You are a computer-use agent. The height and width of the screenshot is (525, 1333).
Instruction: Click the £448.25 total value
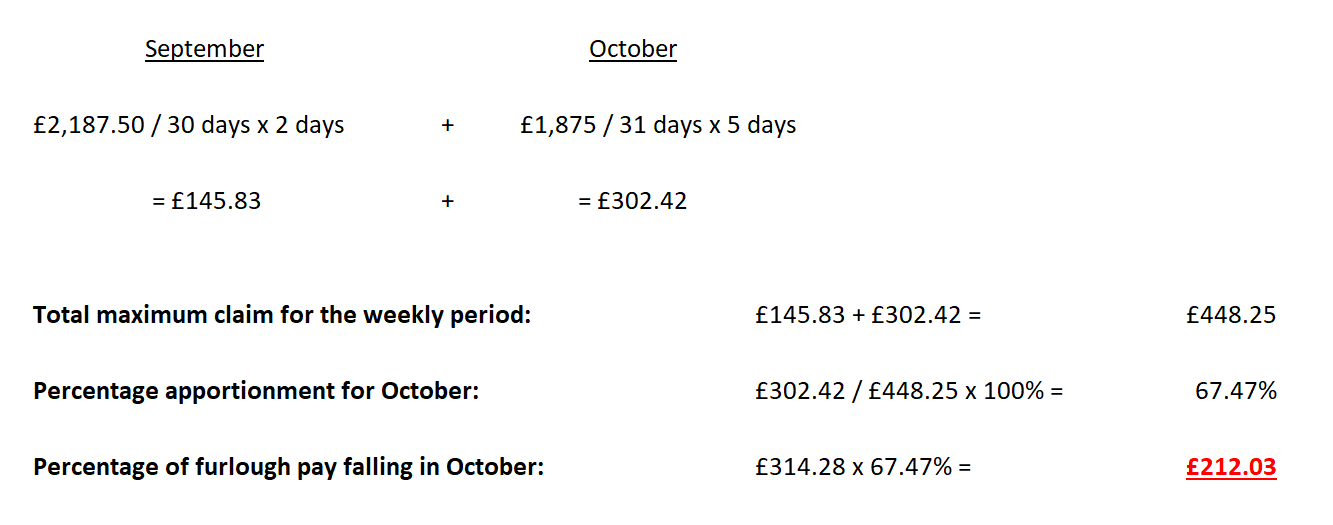point(1231,315)
